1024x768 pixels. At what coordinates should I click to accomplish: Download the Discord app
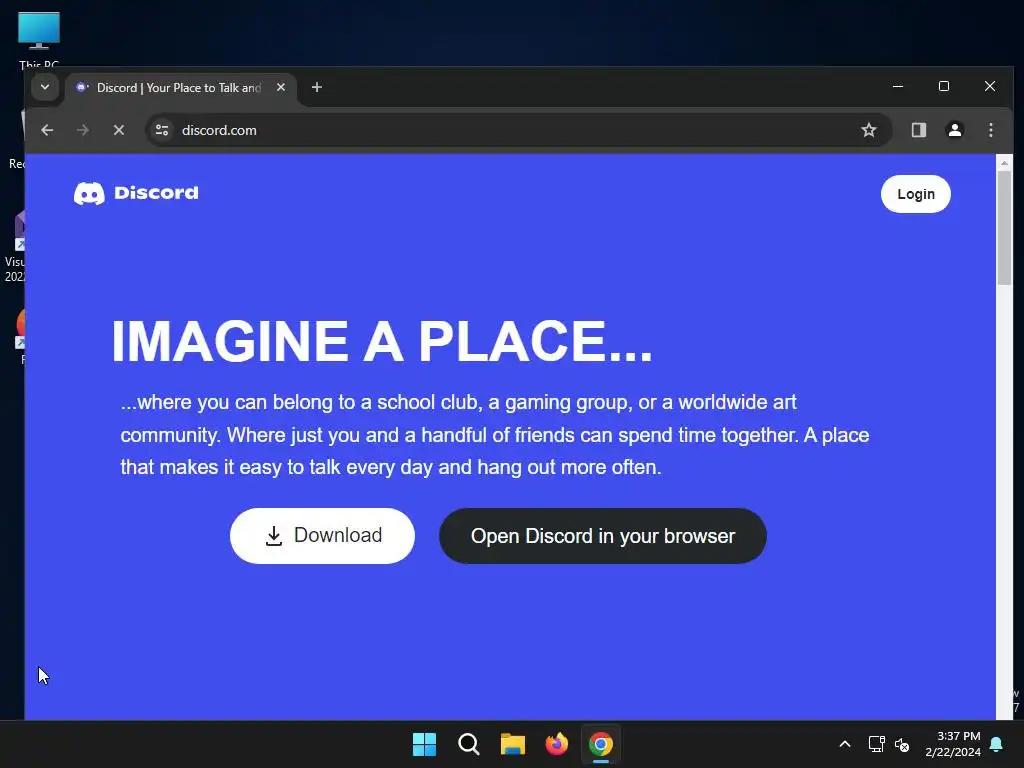[x=322, y=536]
